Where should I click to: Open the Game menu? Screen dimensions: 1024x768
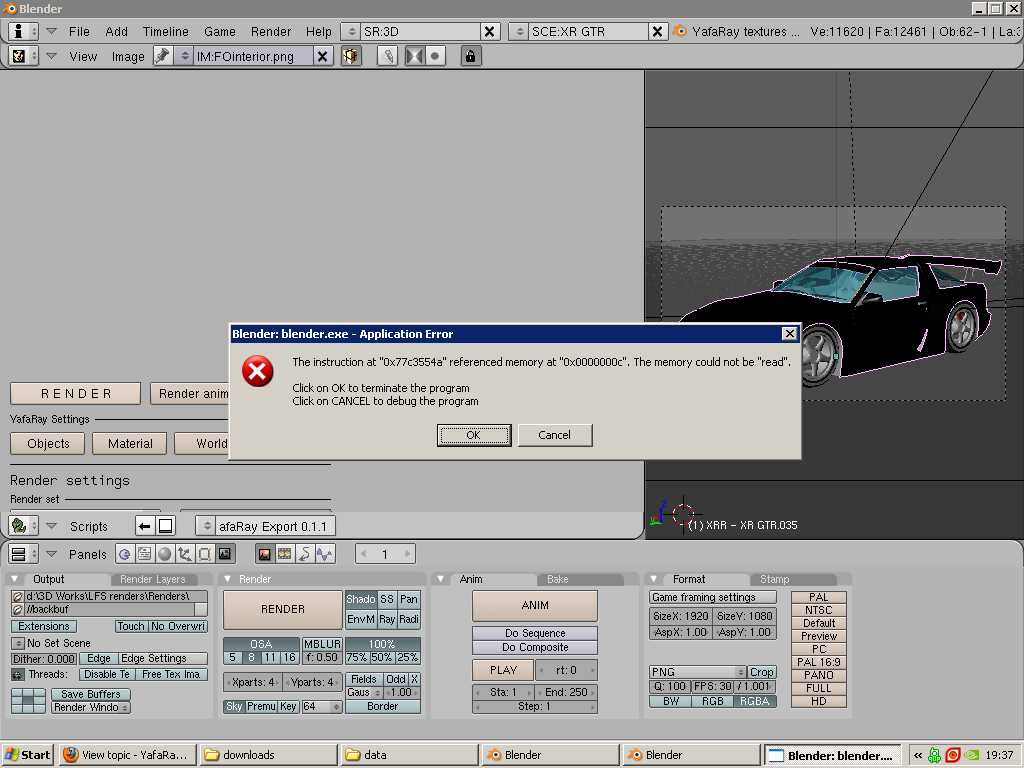219,31
